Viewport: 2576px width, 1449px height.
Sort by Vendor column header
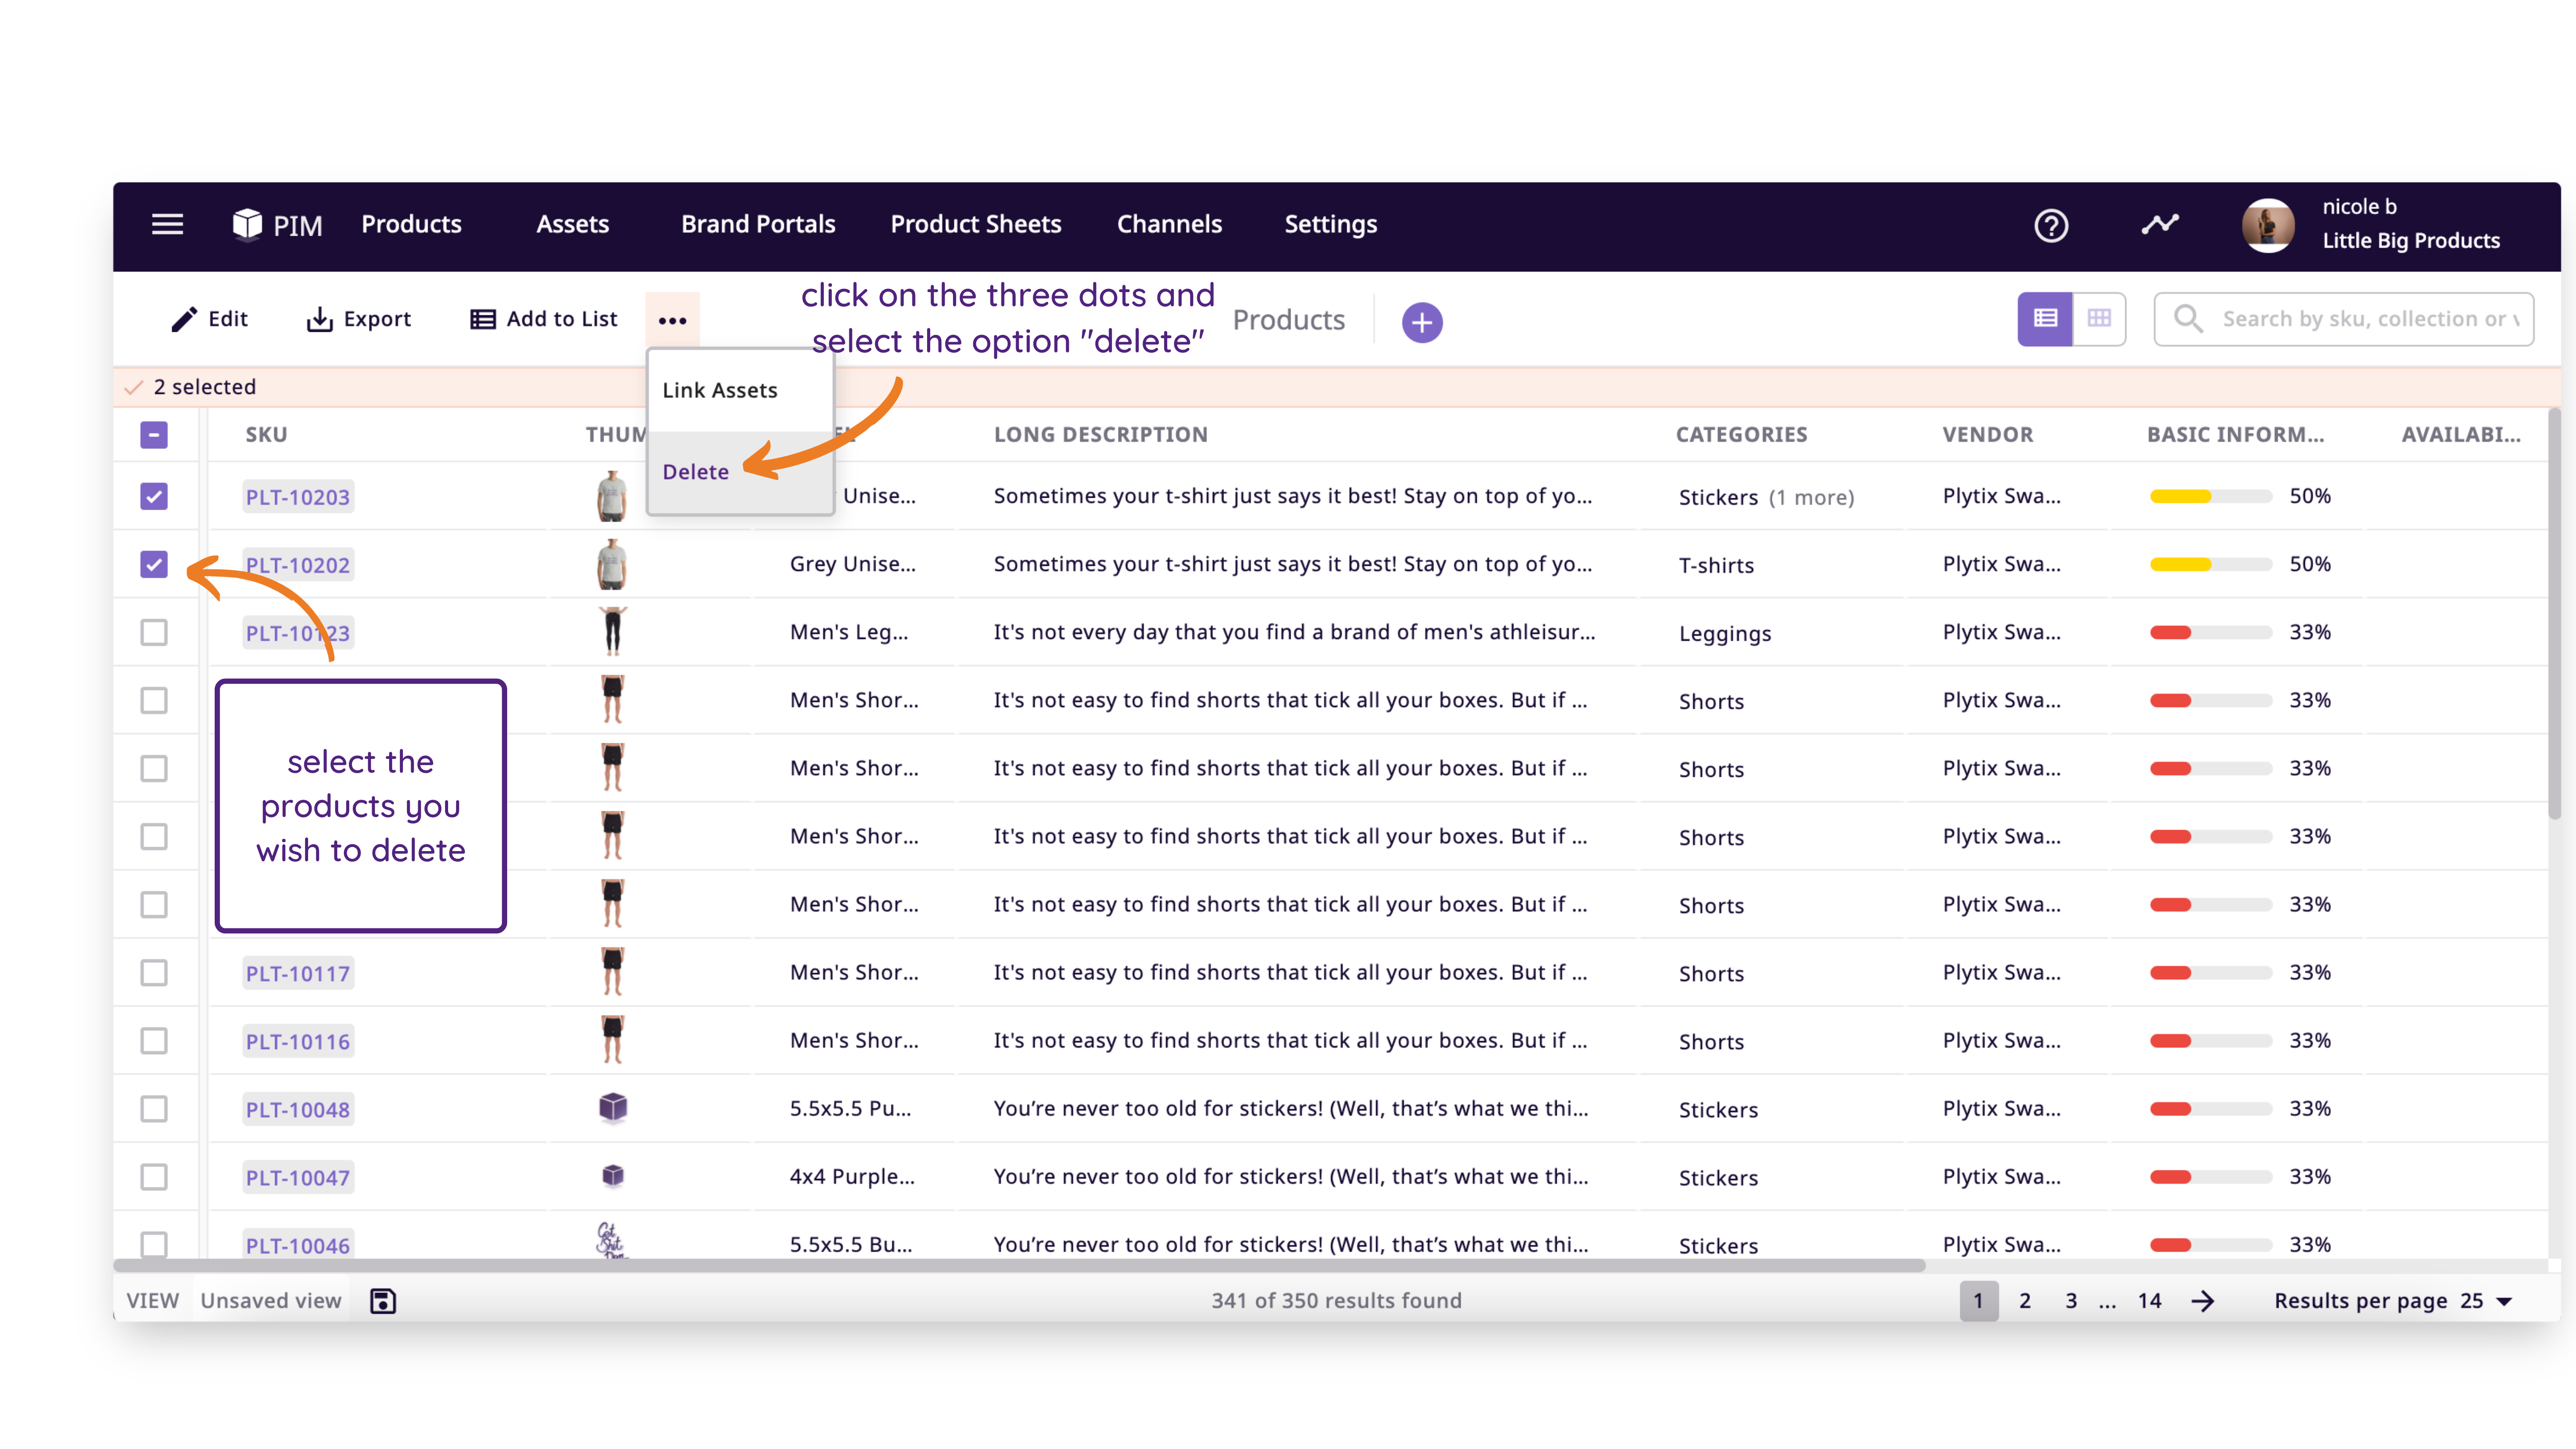tap(1987, 435)
